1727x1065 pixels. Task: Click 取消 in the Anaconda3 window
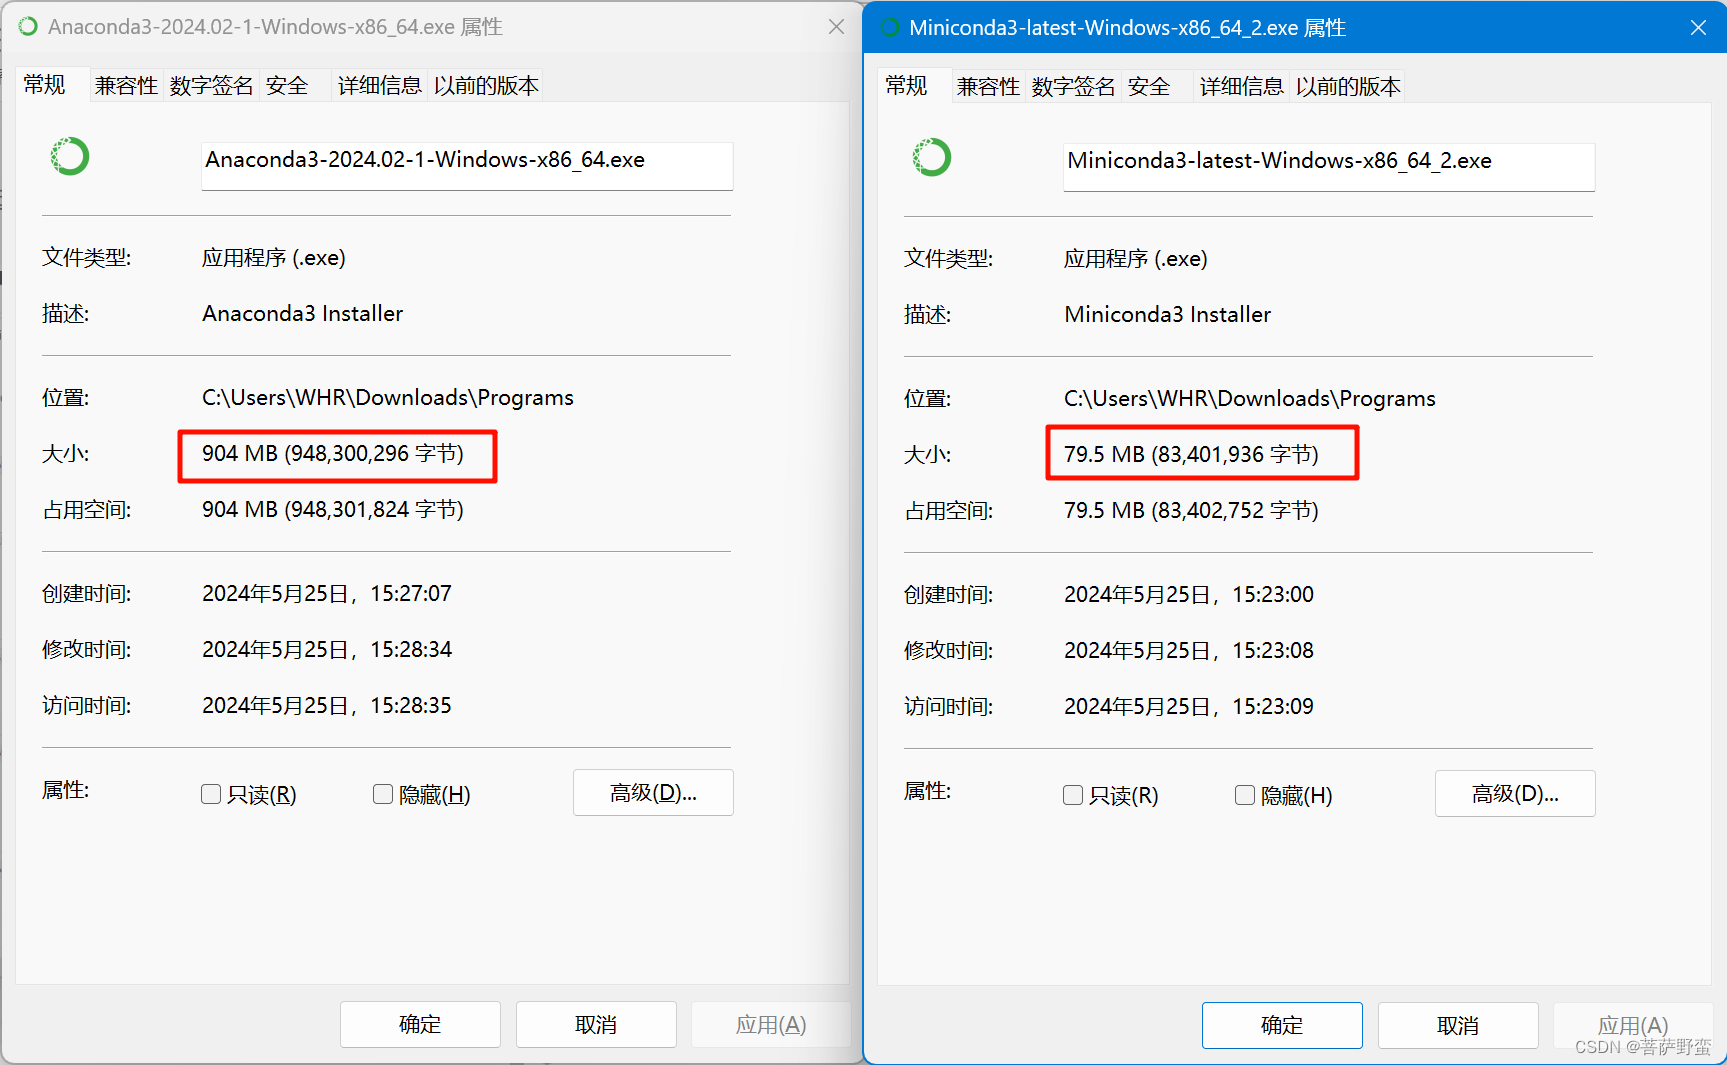[x=596, y=1024]
